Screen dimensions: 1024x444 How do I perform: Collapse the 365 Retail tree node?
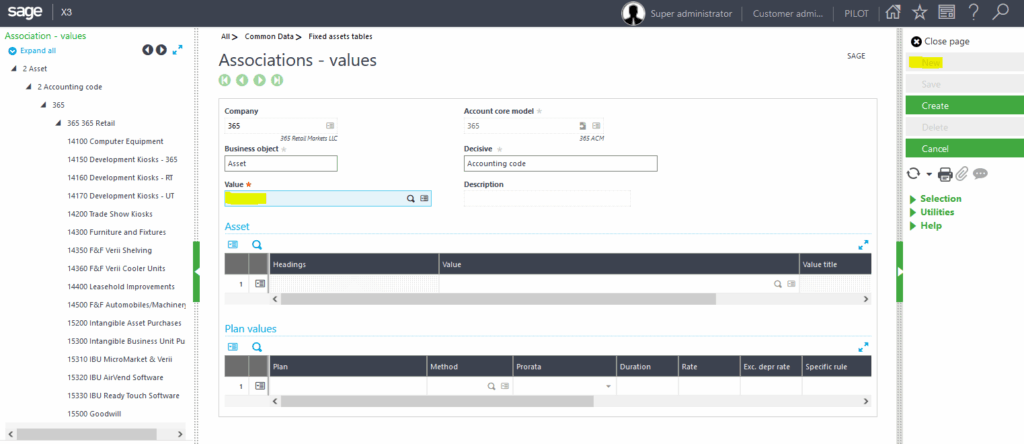click(x=58, y=123)
